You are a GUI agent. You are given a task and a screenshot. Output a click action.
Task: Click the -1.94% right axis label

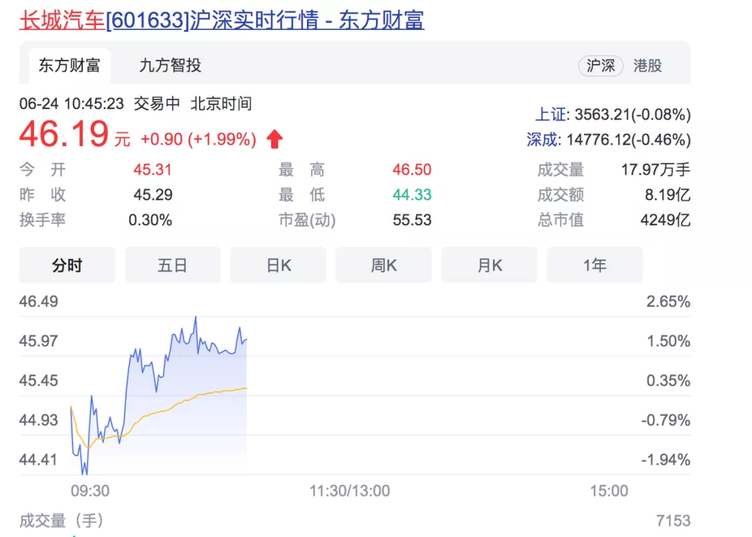[x=666, y=460]
